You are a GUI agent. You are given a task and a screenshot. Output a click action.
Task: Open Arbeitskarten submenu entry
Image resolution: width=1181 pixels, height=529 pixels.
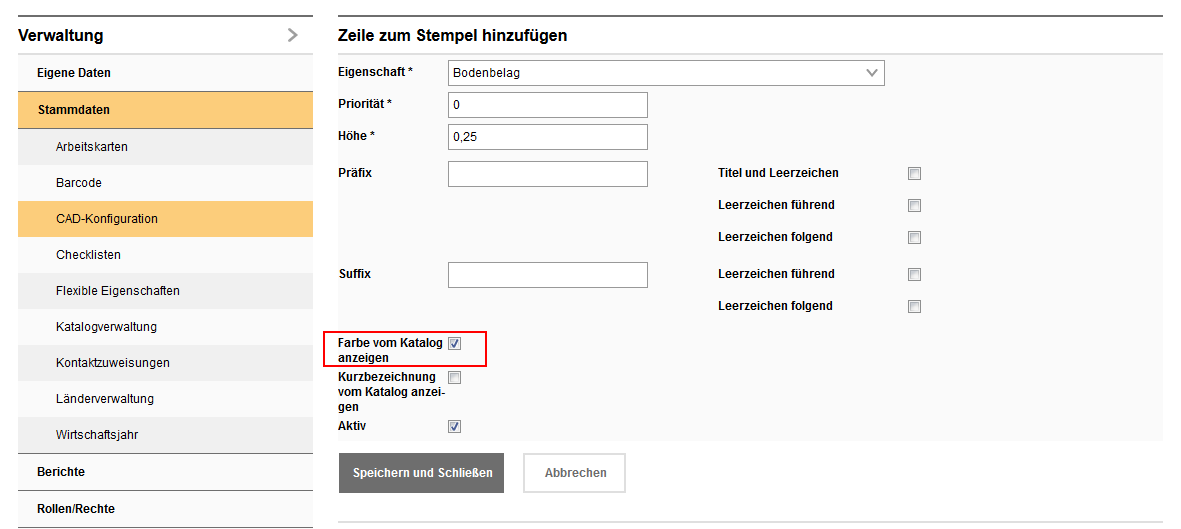click(x=92, y=147)
